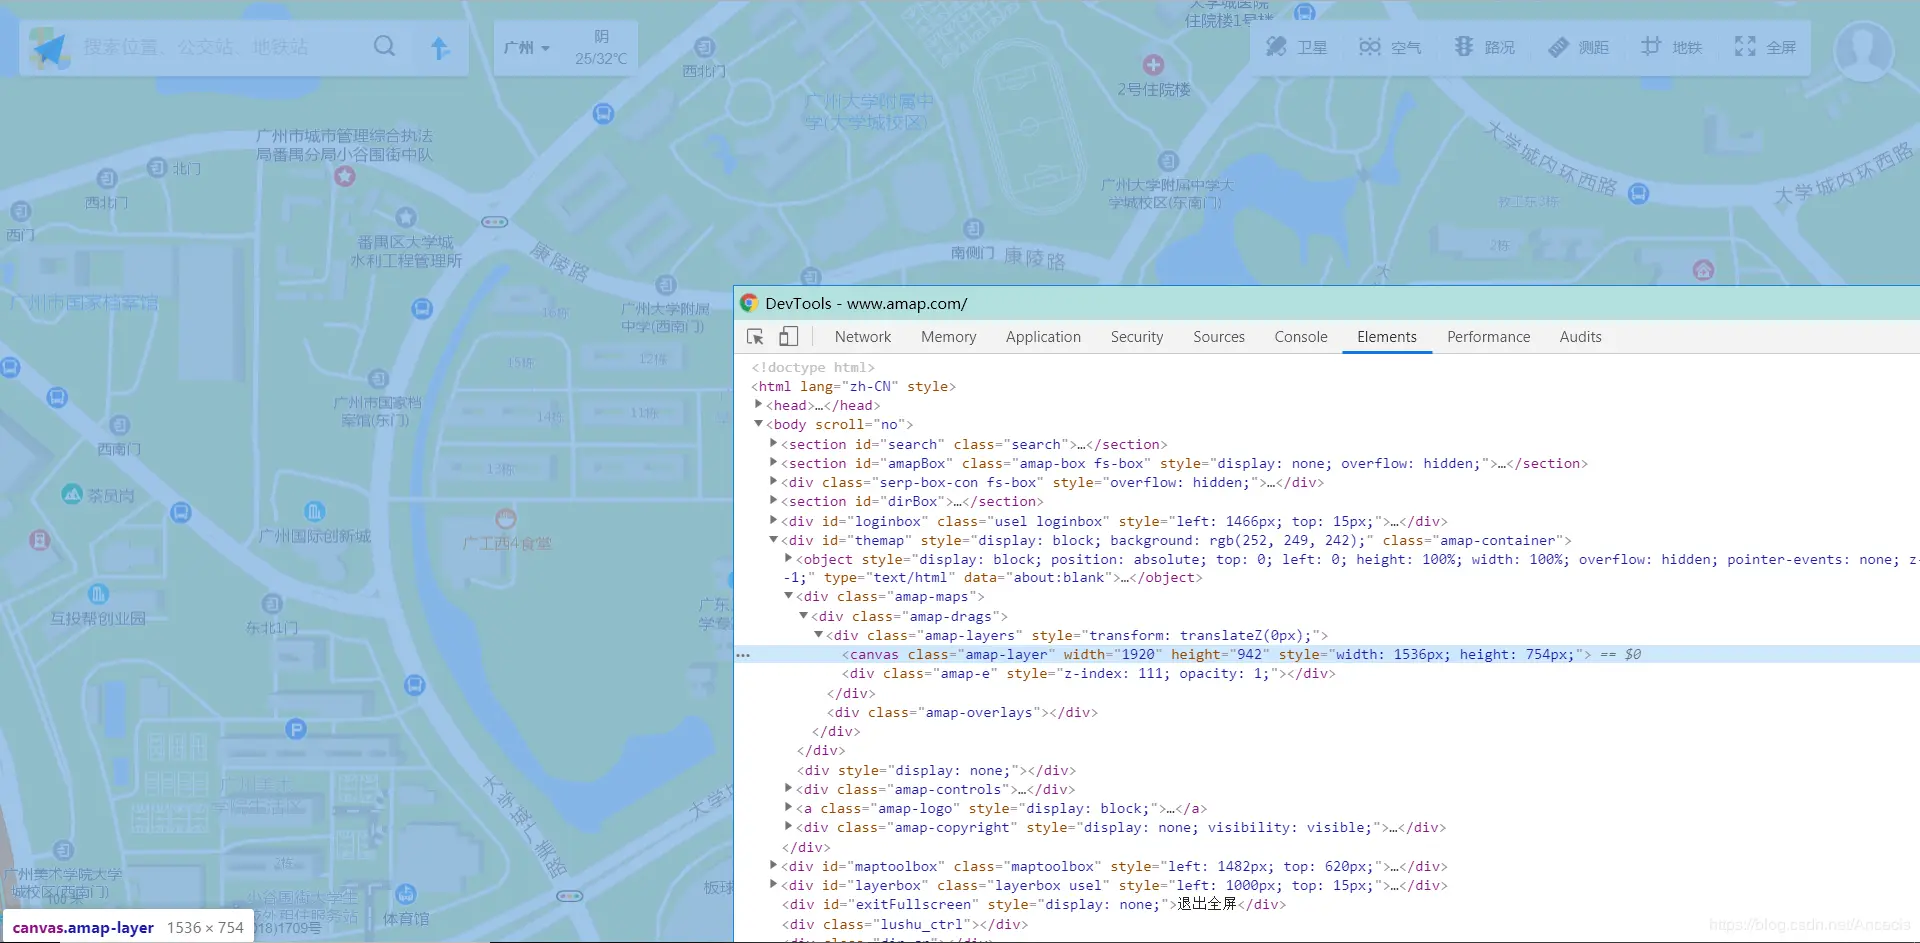Enable the 卫星 satellite layer
This screenshot has height=943, width=1920.
[x=1297, y=47]
